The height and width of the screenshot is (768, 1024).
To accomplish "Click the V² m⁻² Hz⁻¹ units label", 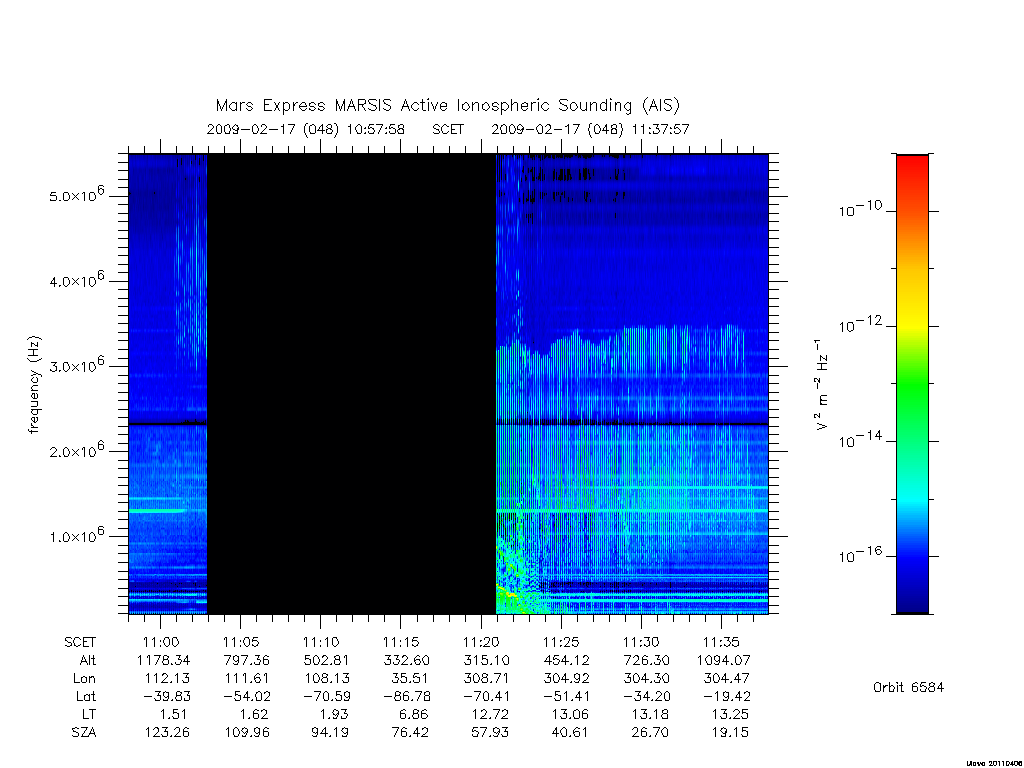I will [822, 385].
